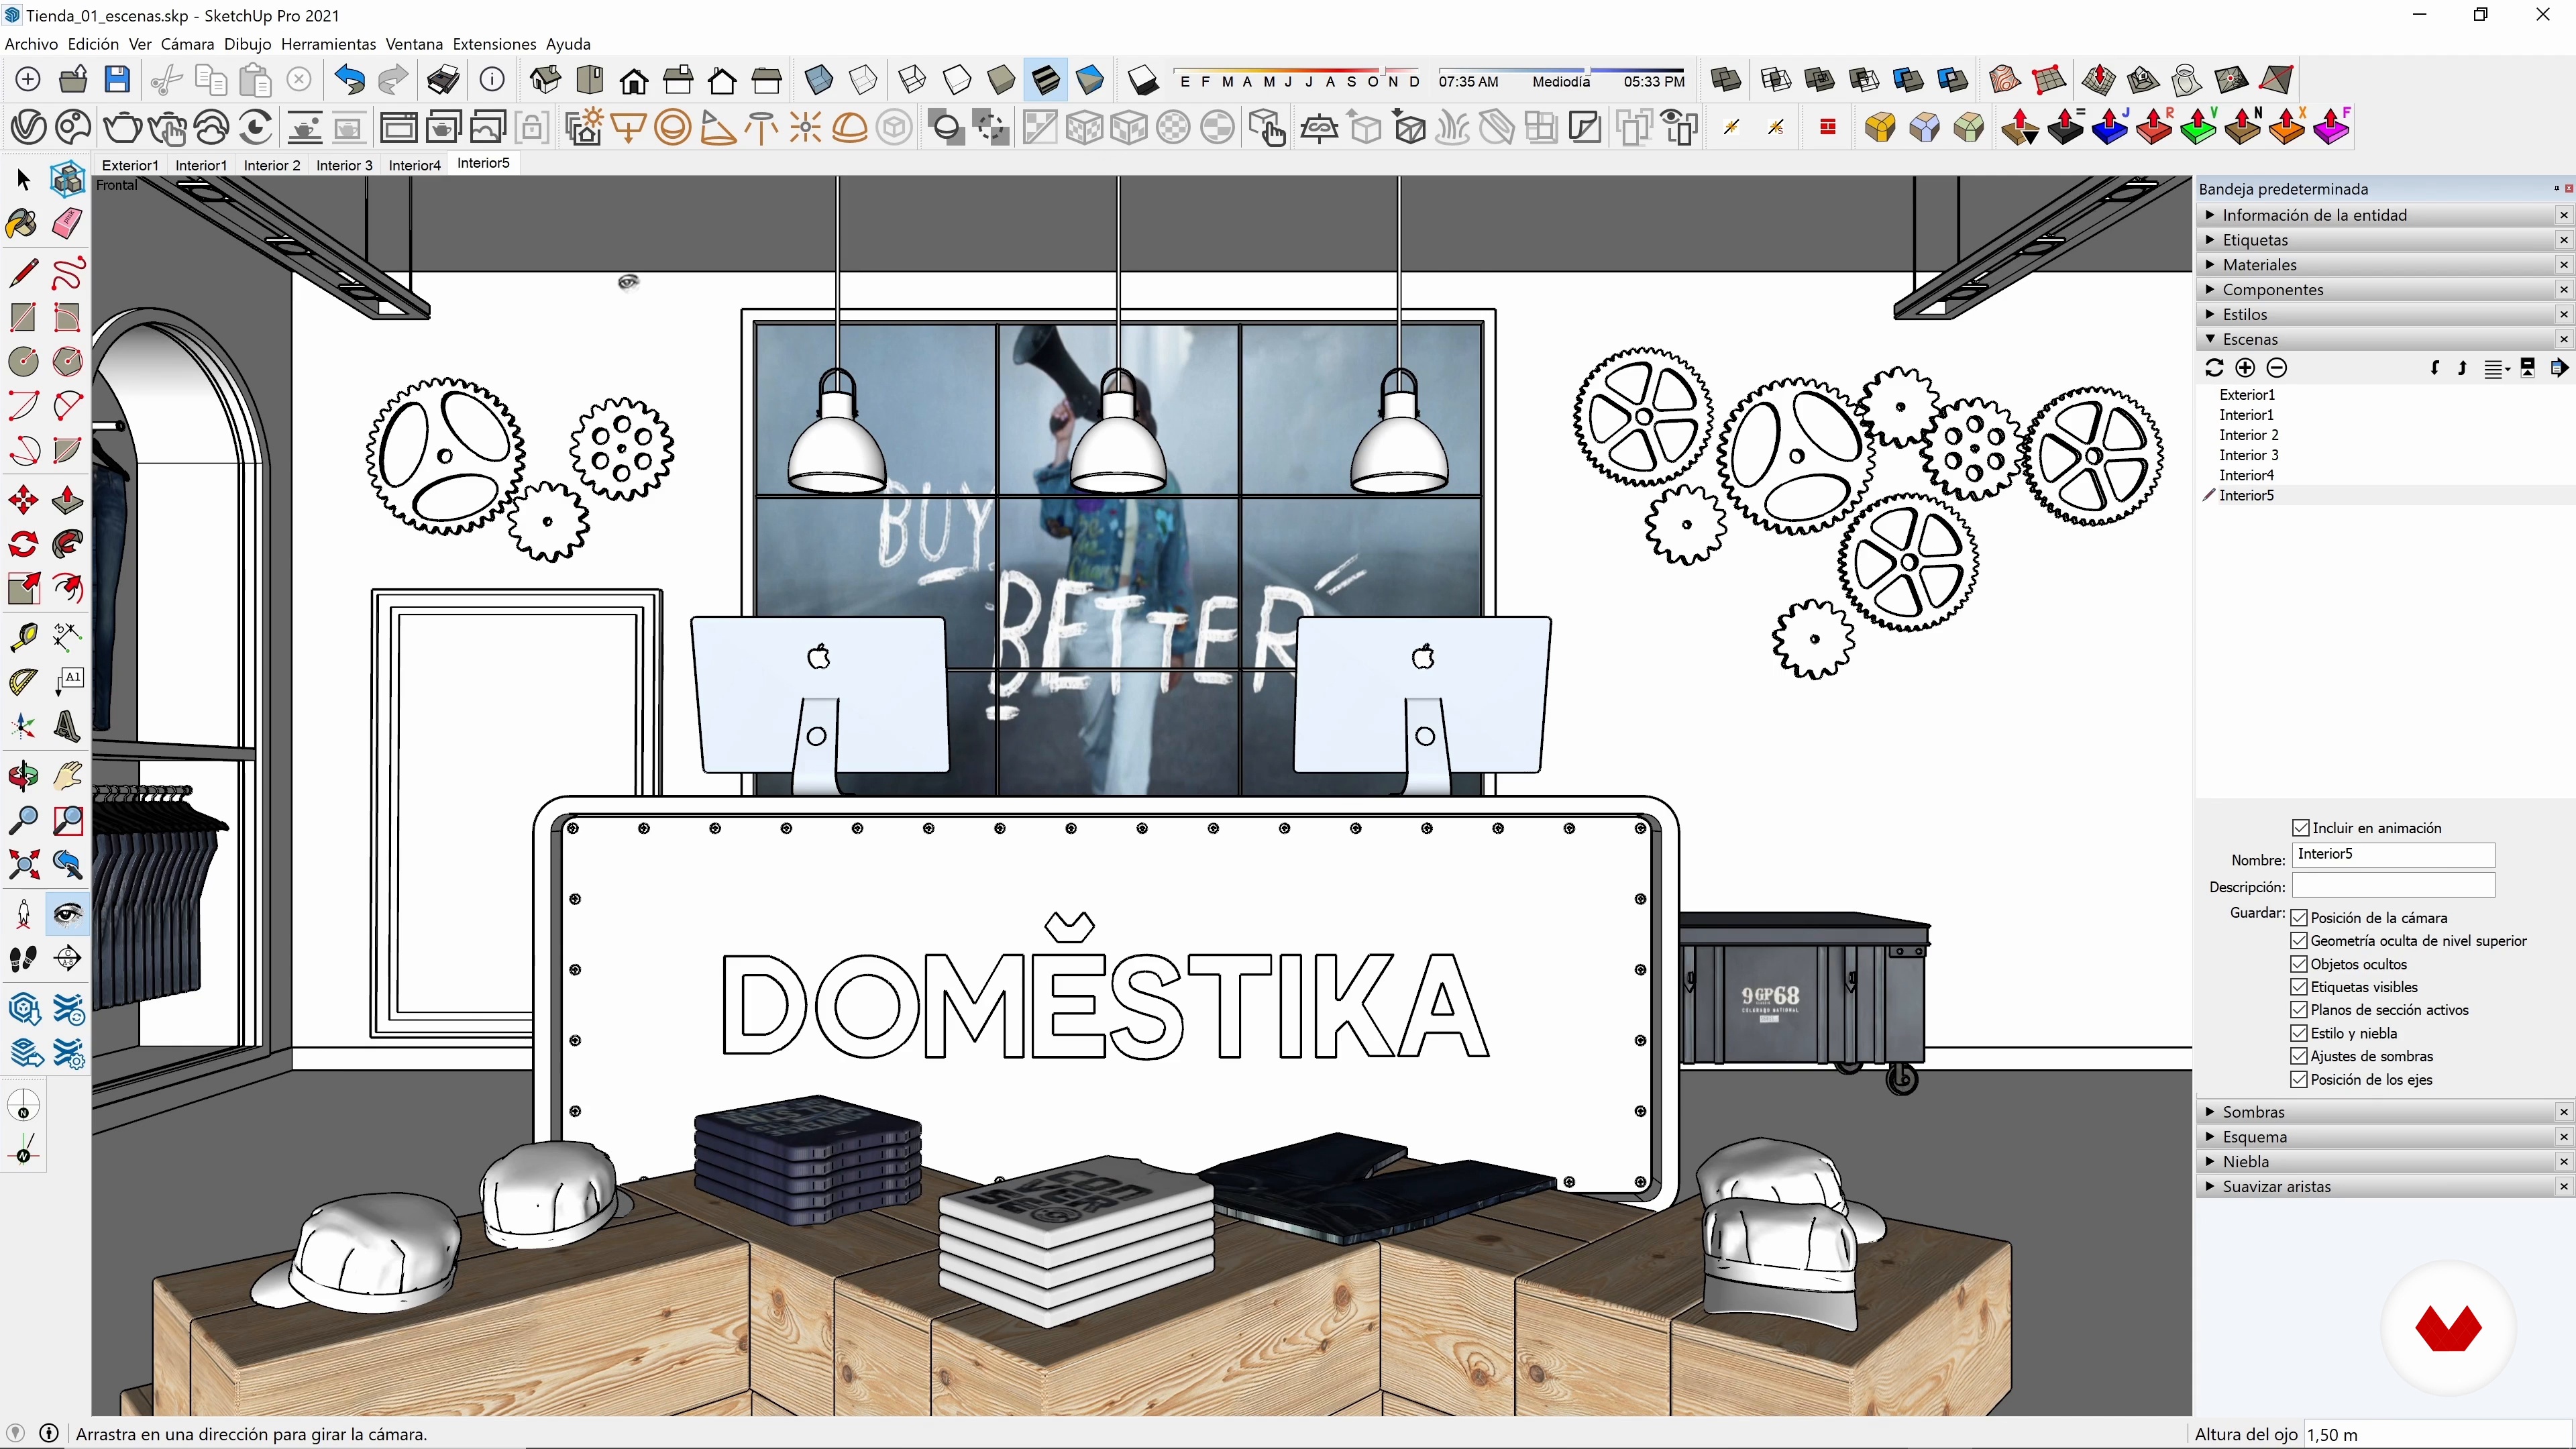Open the Extensiones menu
The height and width of the screenshot is (1449, 2576).
[x=494, y=44]
